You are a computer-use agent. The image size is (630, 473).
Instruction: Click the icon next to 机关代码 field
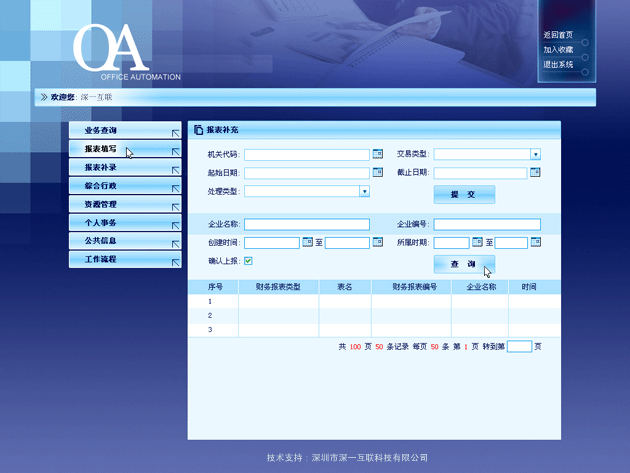click(377, 155)
